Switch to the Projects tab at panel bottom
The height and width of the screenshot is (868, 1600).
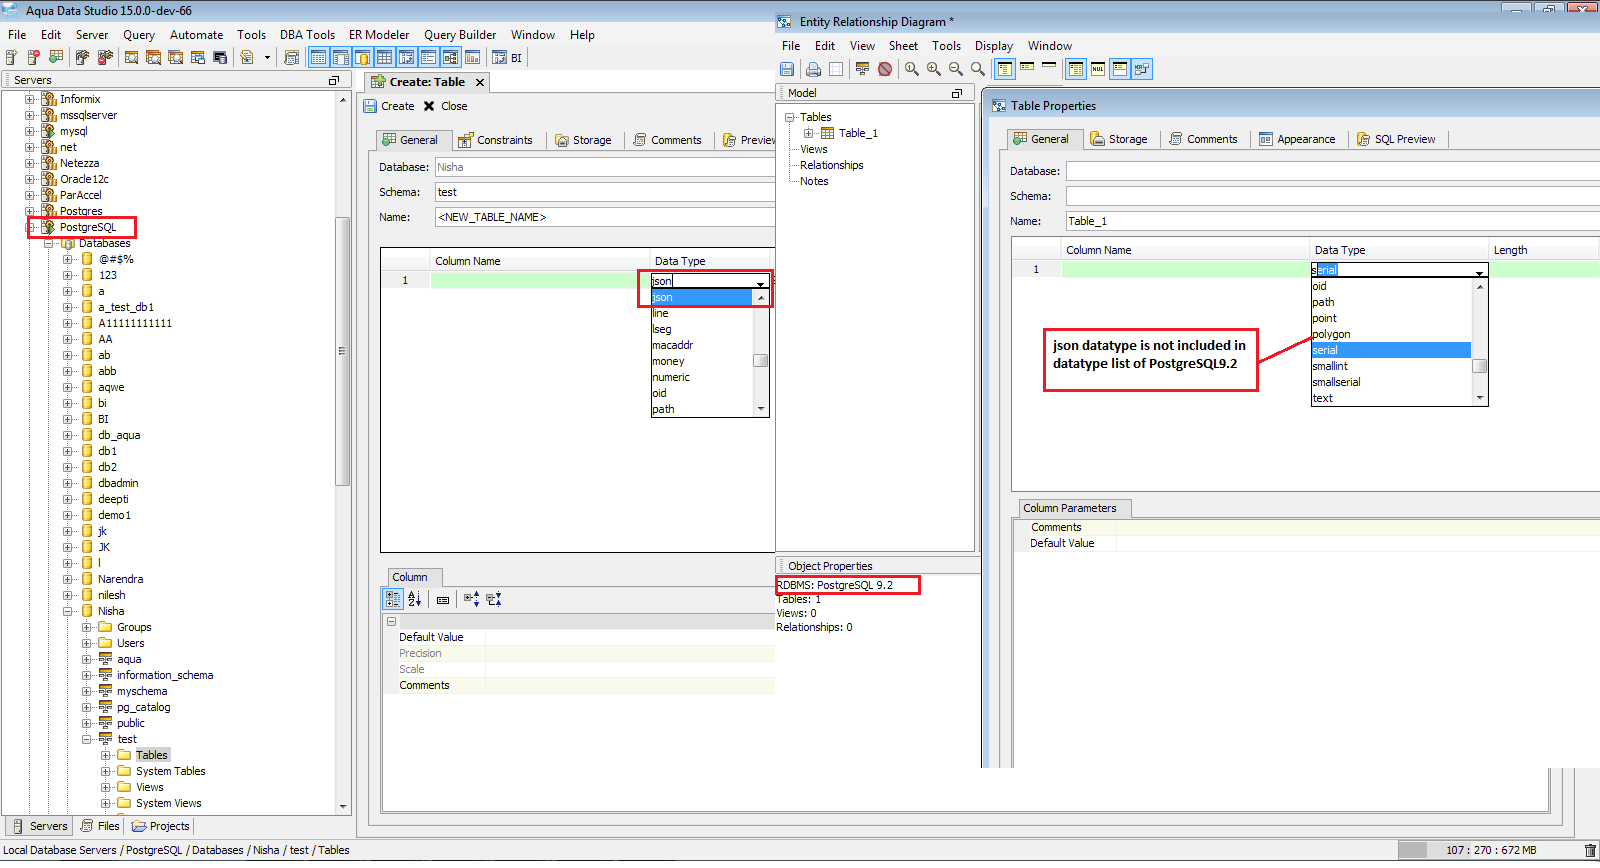[161, 826]
